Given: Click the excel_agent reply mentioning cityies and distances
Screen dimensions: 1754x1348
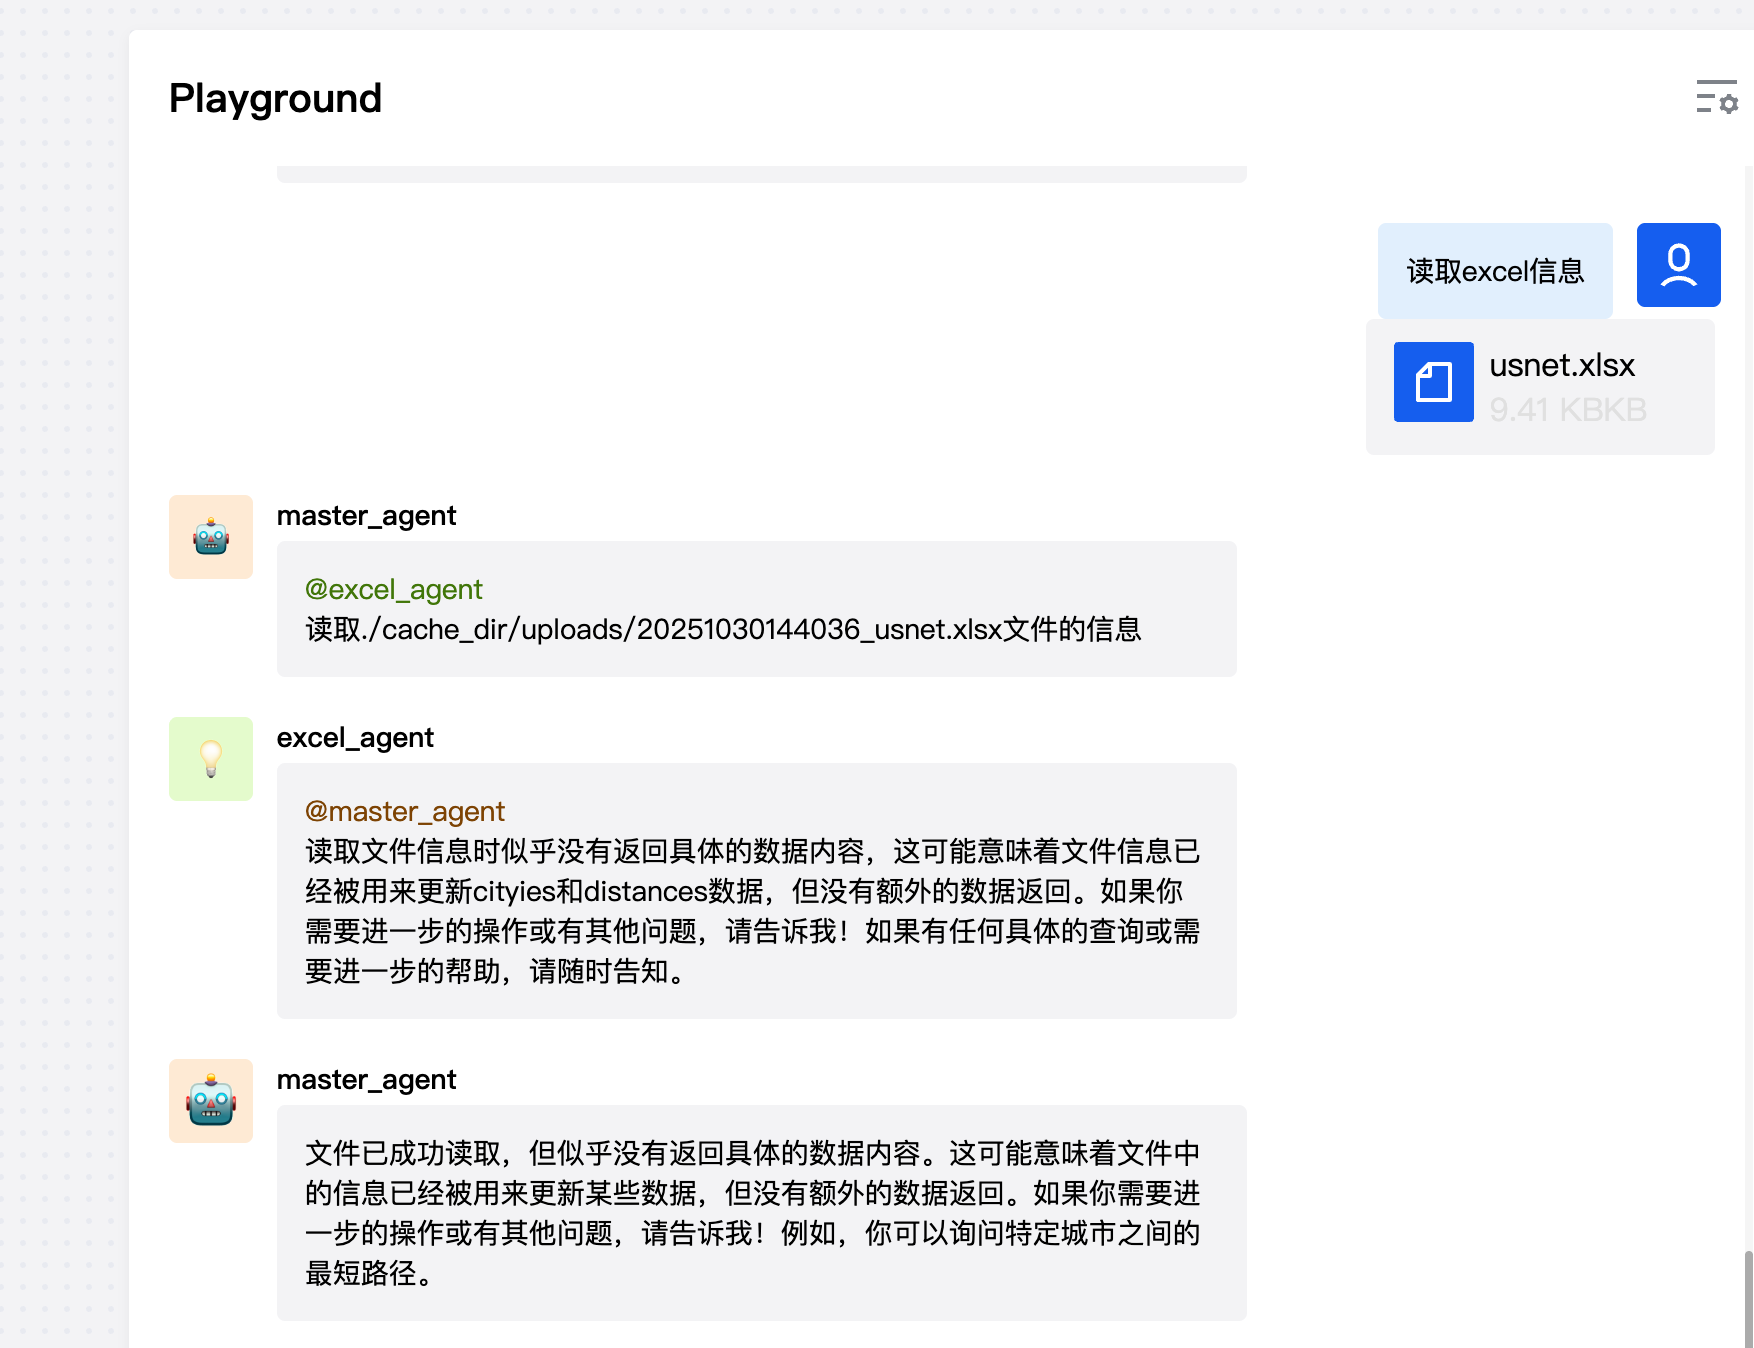Looking at the screenshot, I should pyautogui.click(x=752, y=911).
